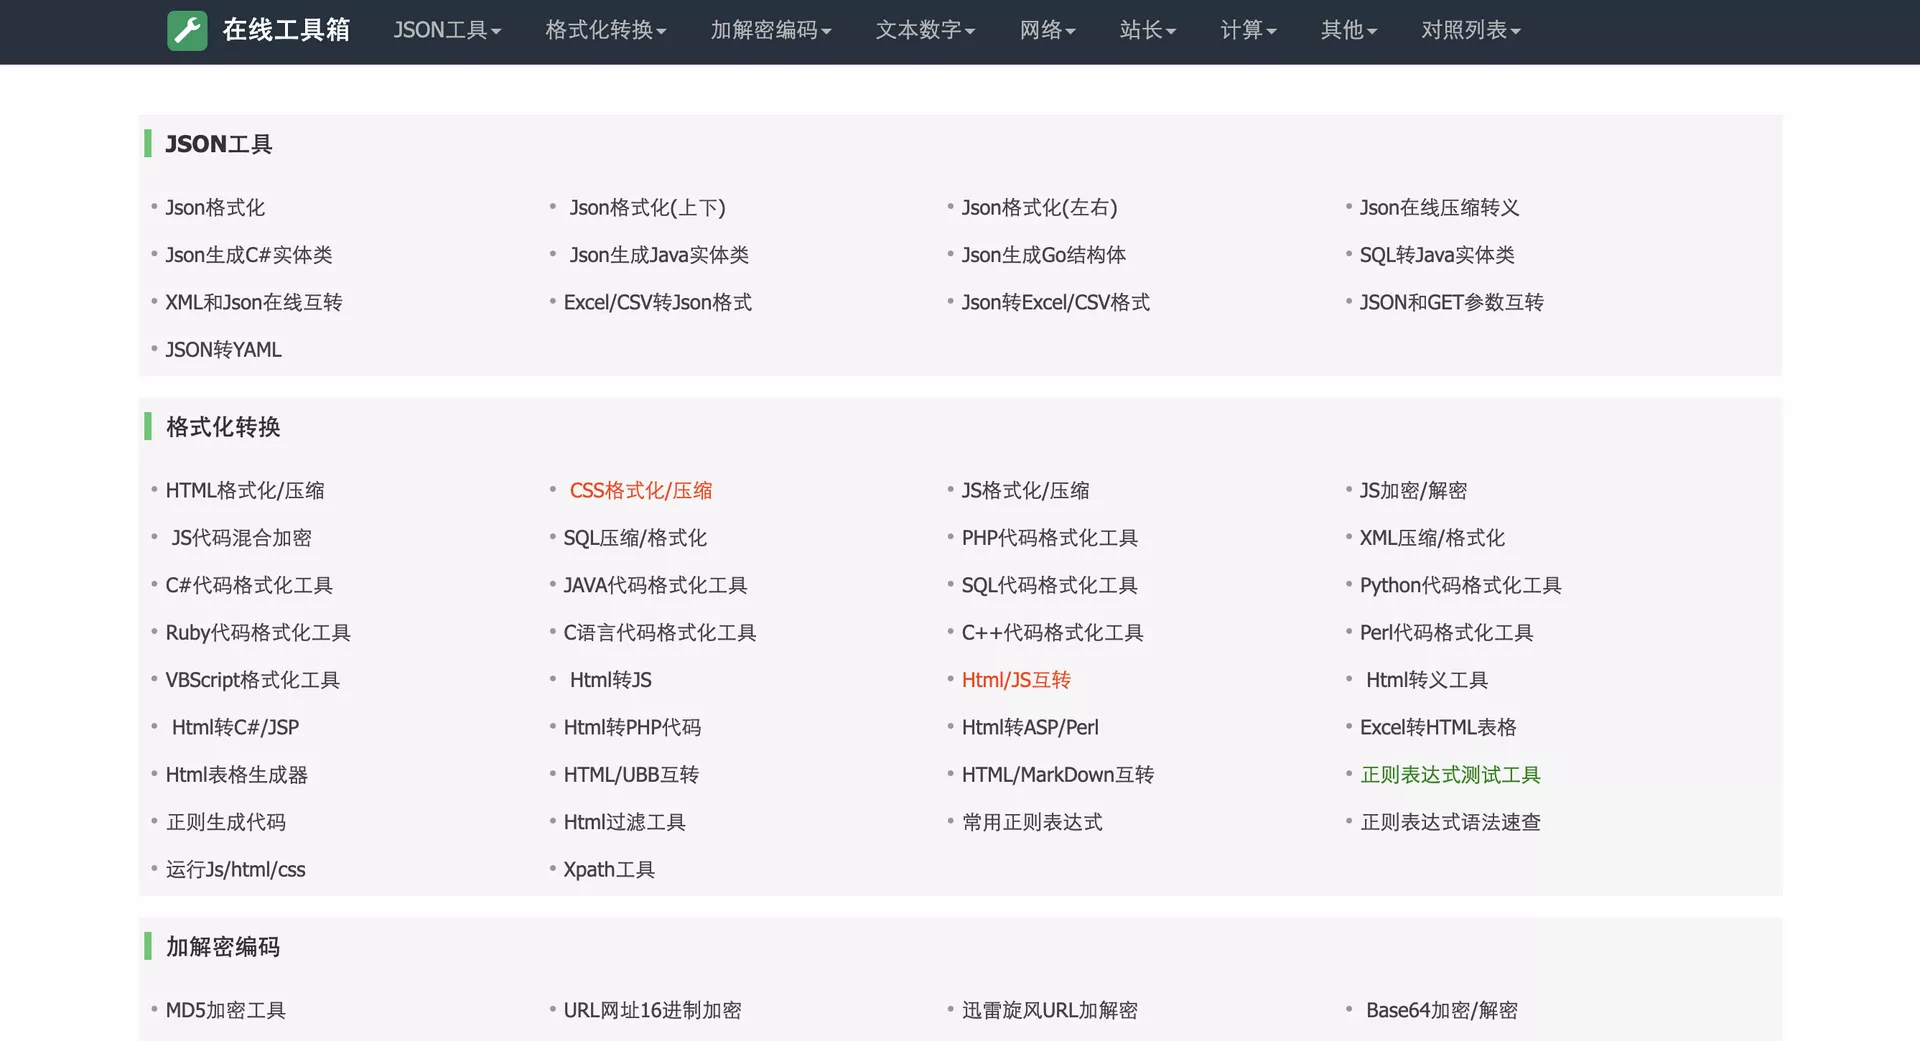The width and height of the screenshot is (1920, 1041).
Task: Click the Xpath工具 link
Action: [x=608, y=869]
